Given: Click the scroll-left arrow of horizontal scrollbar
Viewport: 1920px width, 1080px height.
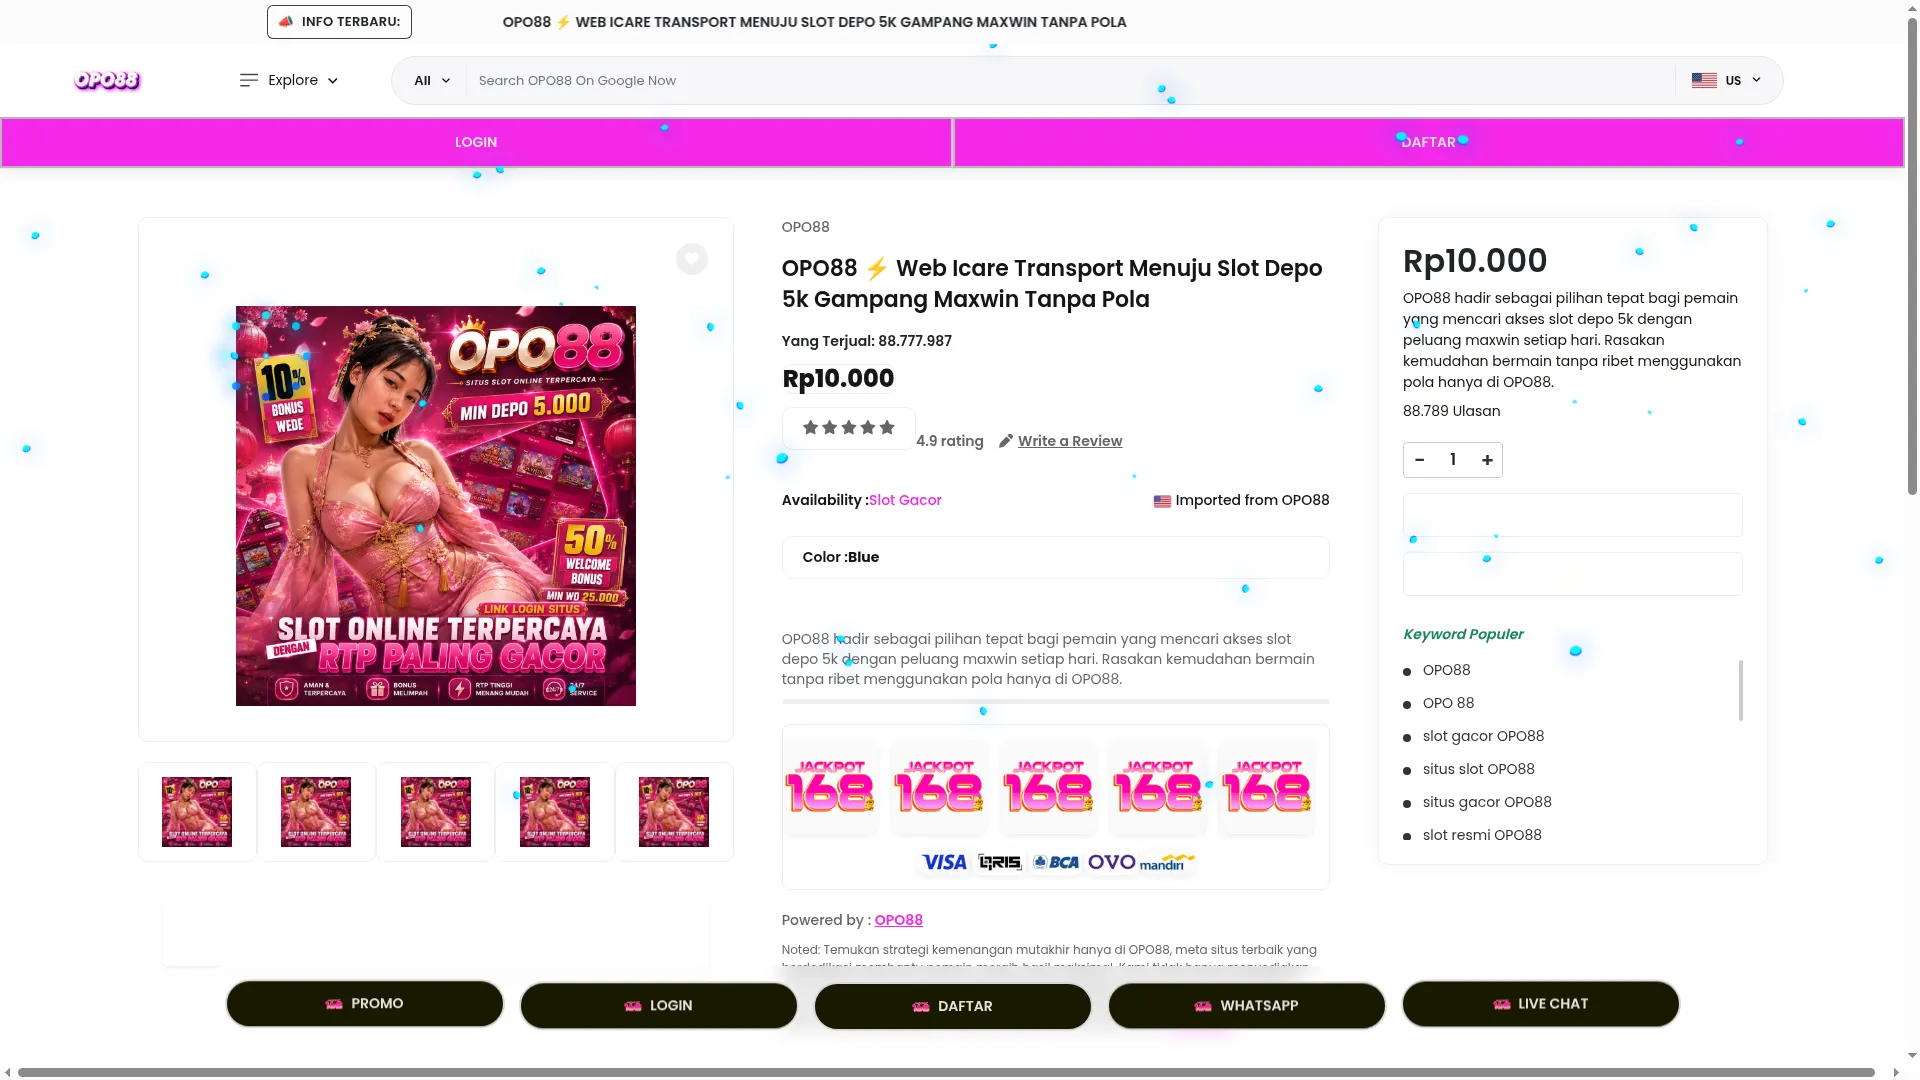Looking at the screenshot, I should [x=8, y=1072].
